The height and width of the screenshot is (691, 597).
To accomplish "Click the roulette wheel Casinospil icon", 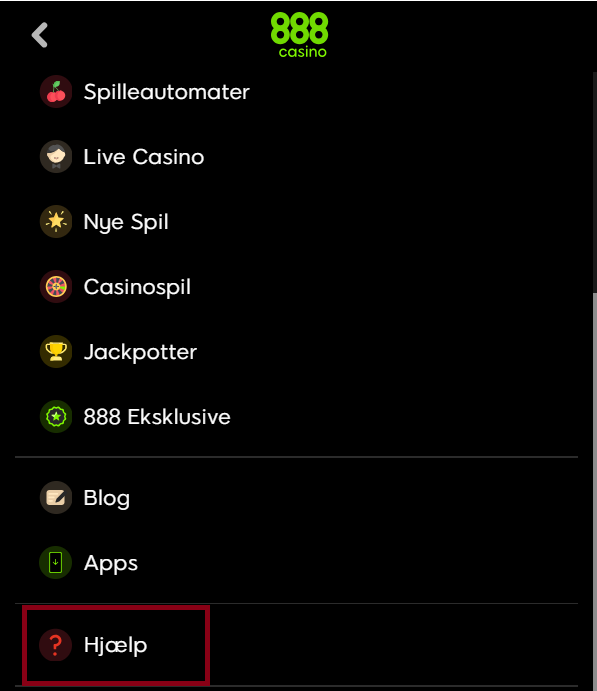I will pyautogui.click(x=56, y=286).
